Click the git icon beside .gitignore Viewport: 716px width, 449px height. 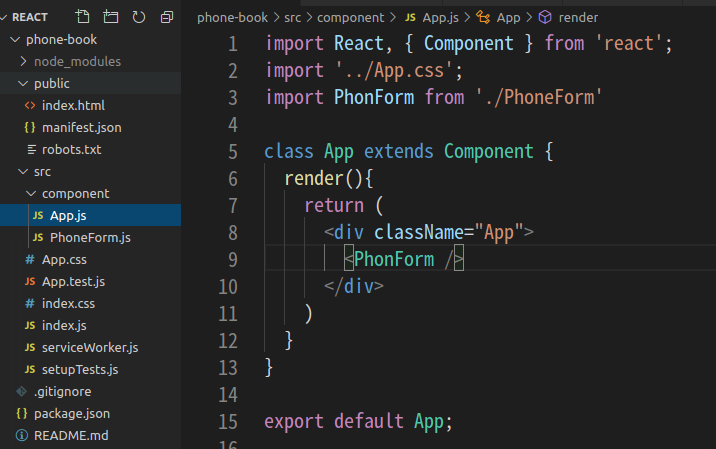[21, 391]
